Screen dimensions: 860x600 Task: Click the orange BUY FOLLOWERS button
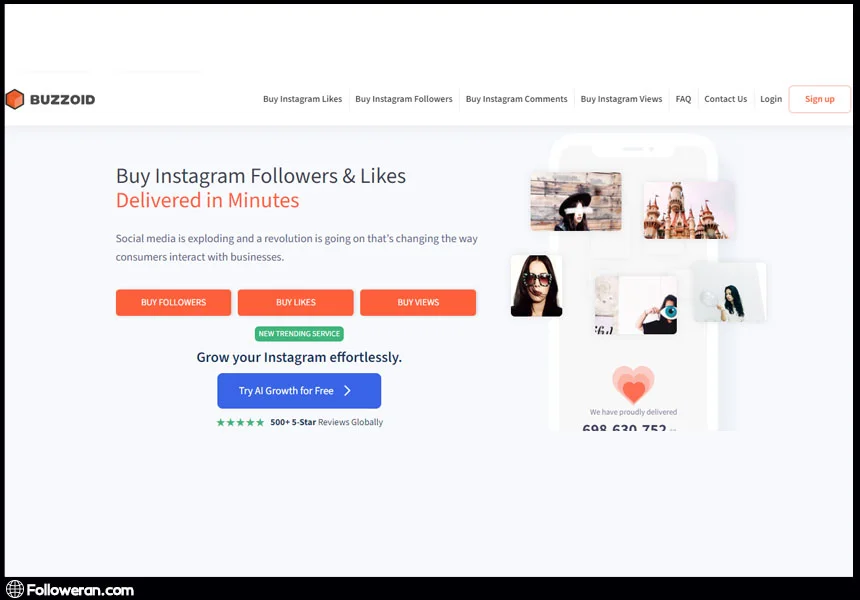(173, 302)
